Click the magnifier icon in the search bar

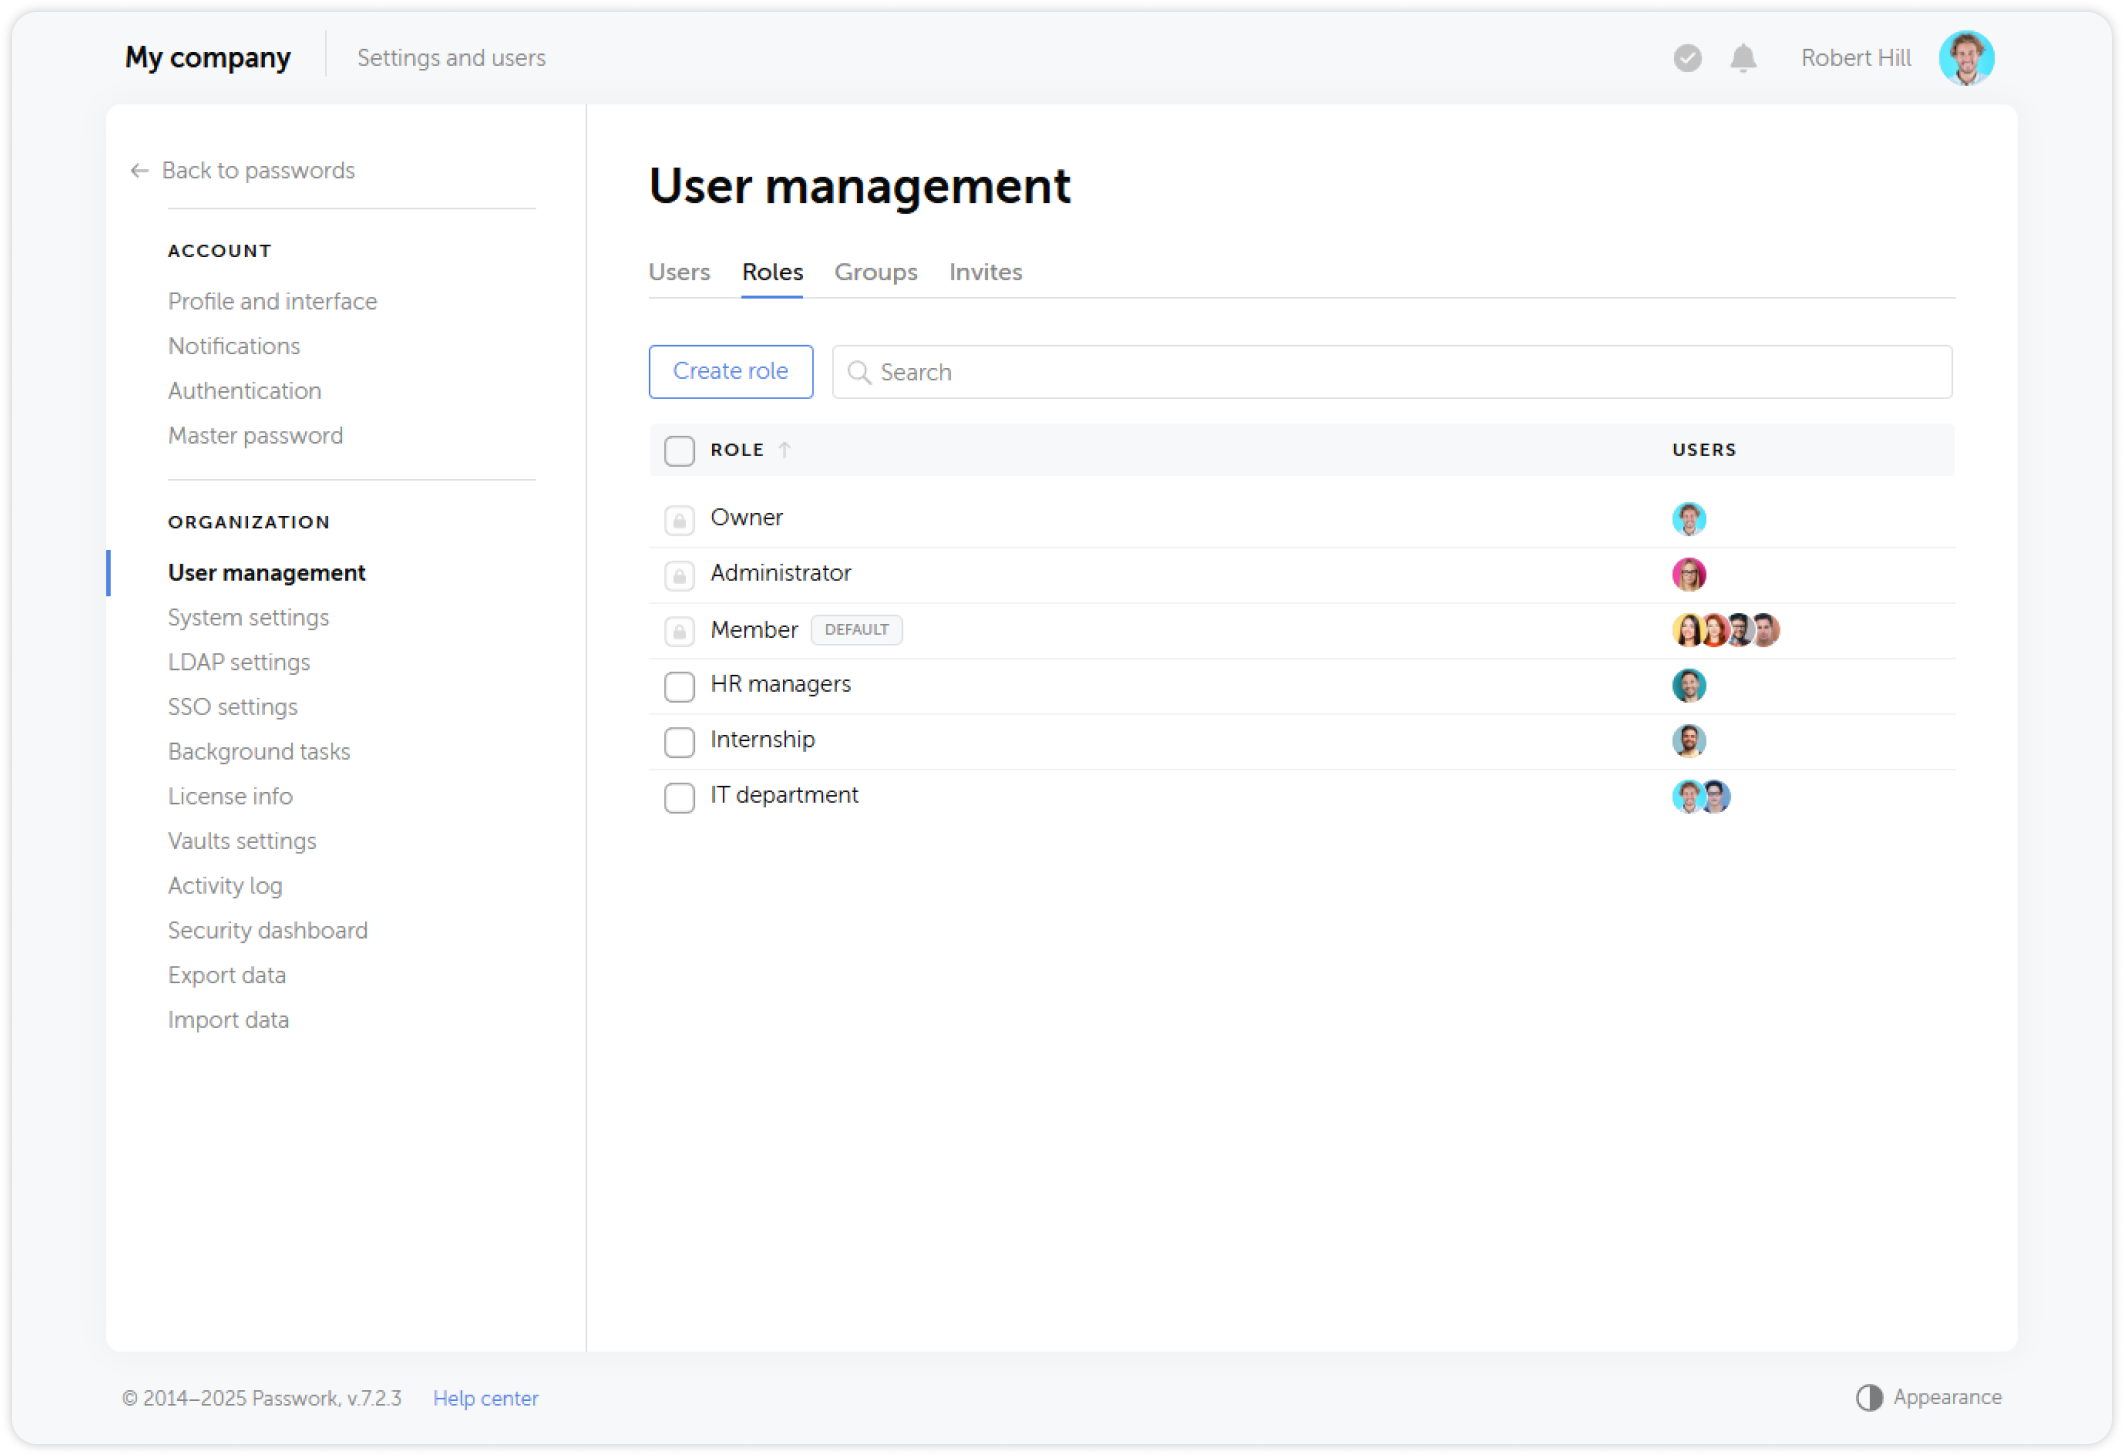860,372
